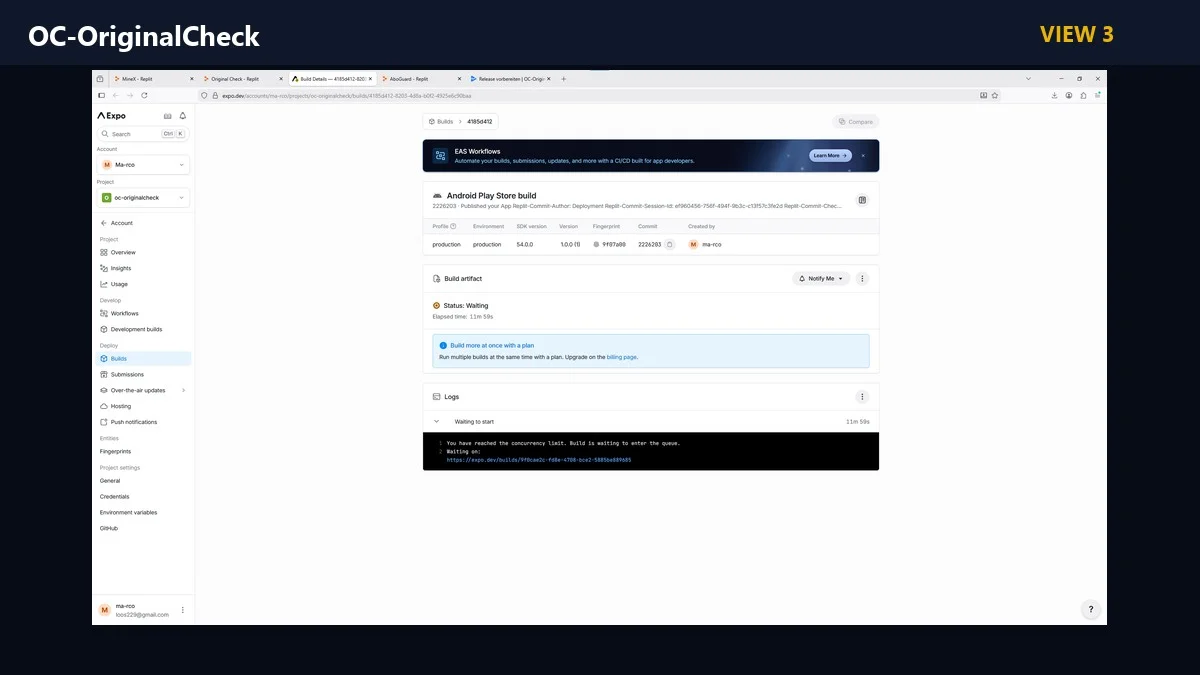
Task: Click Learn More on EAS Workflows banner
Action: tap(830, 156)
